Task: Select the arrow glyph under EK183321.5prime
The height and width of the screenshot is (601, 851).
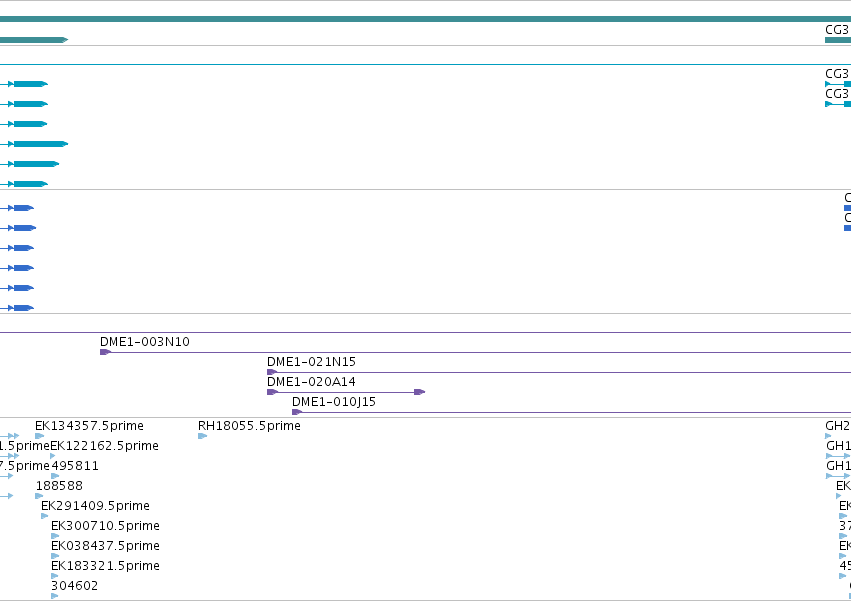Action: click(54, 576)
